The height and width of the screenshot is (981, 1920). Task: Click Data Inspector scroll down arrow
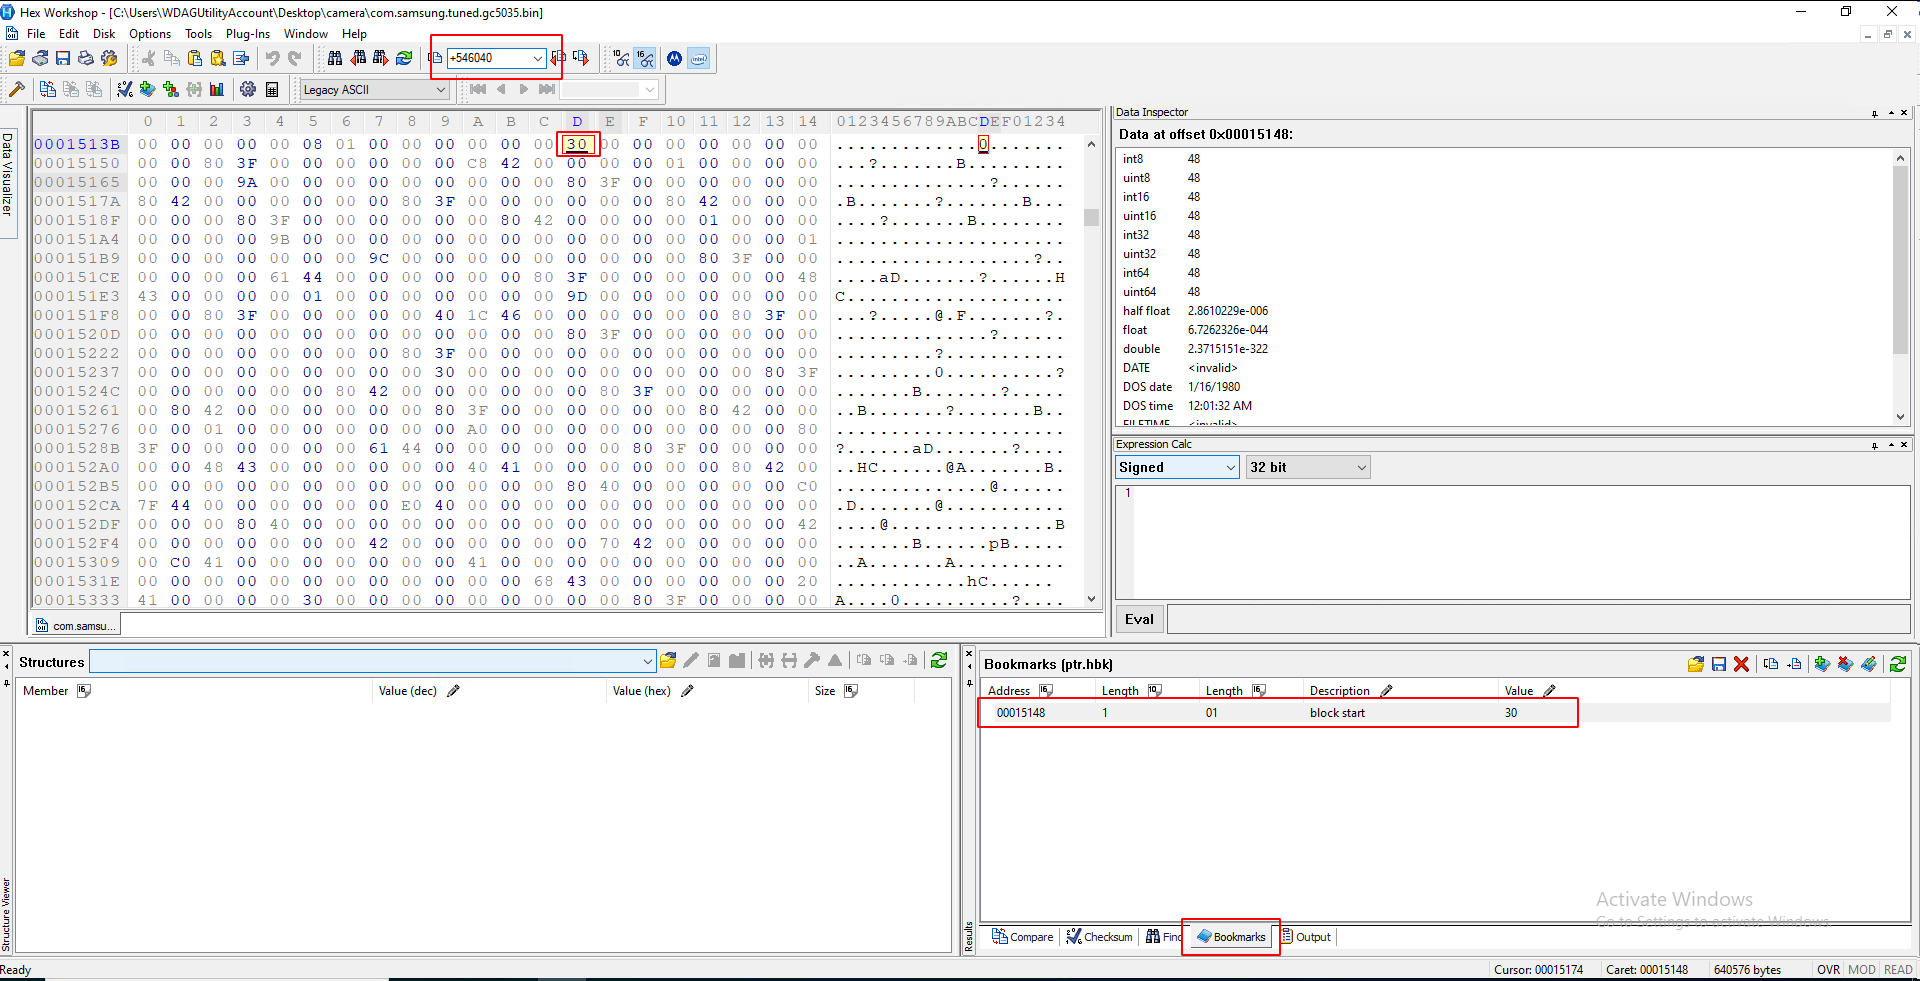tap(1901, 417)
